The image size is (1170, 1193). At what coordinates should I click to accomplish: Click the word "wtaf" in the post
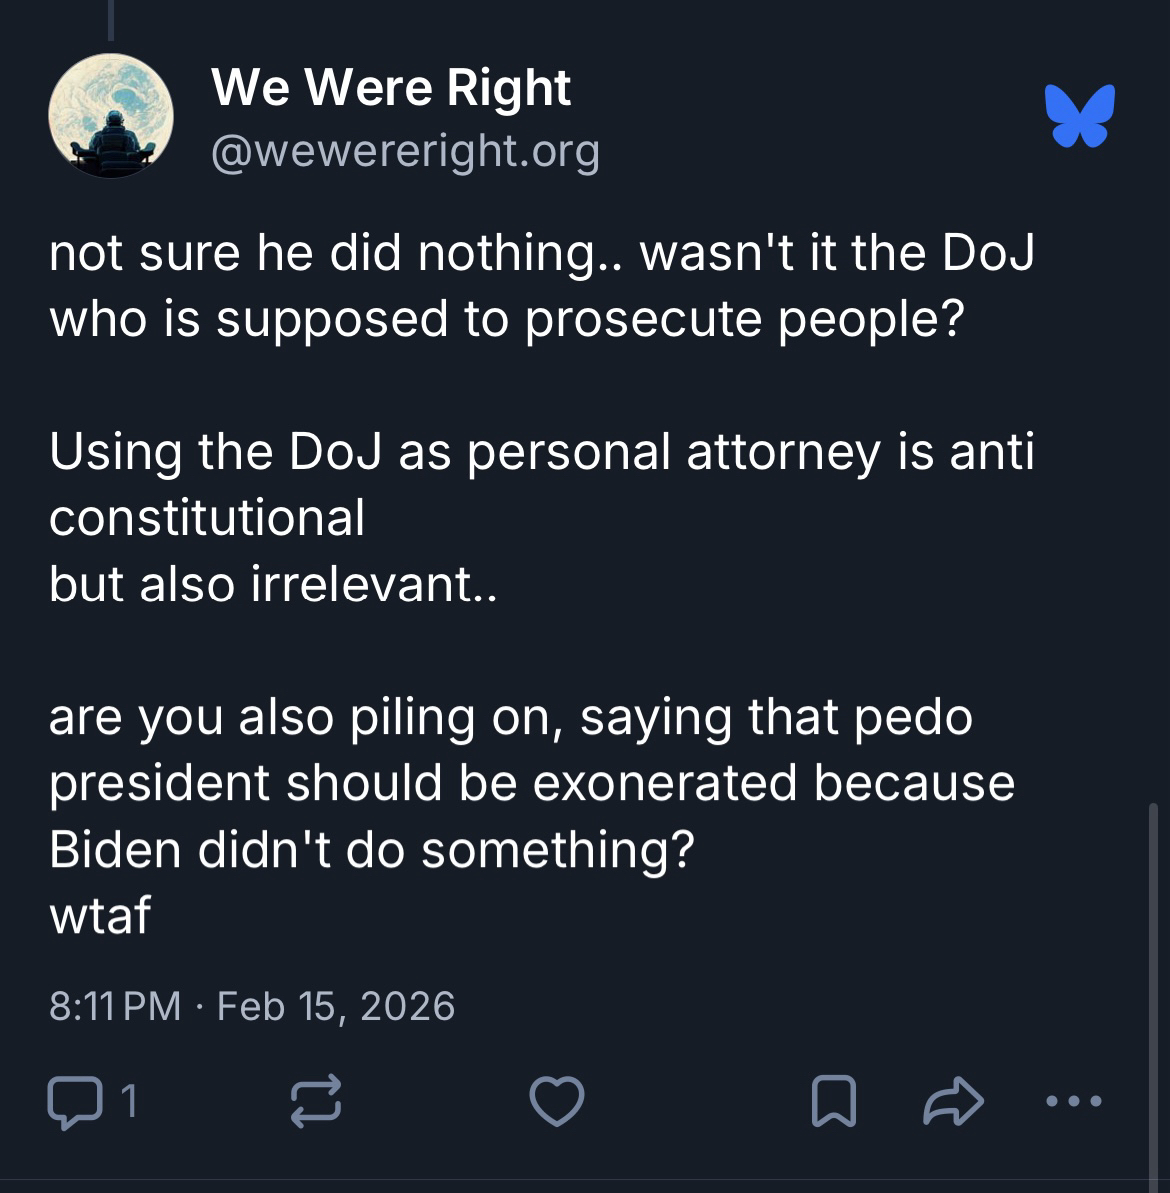point(100,916)
